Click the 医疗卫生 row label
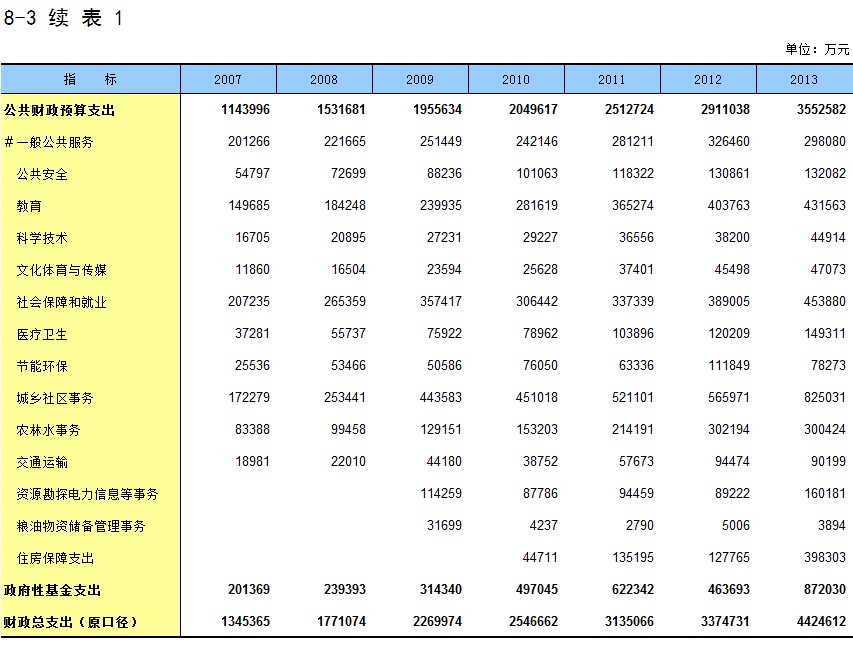The image size is (853, 670). pos(42,334)
